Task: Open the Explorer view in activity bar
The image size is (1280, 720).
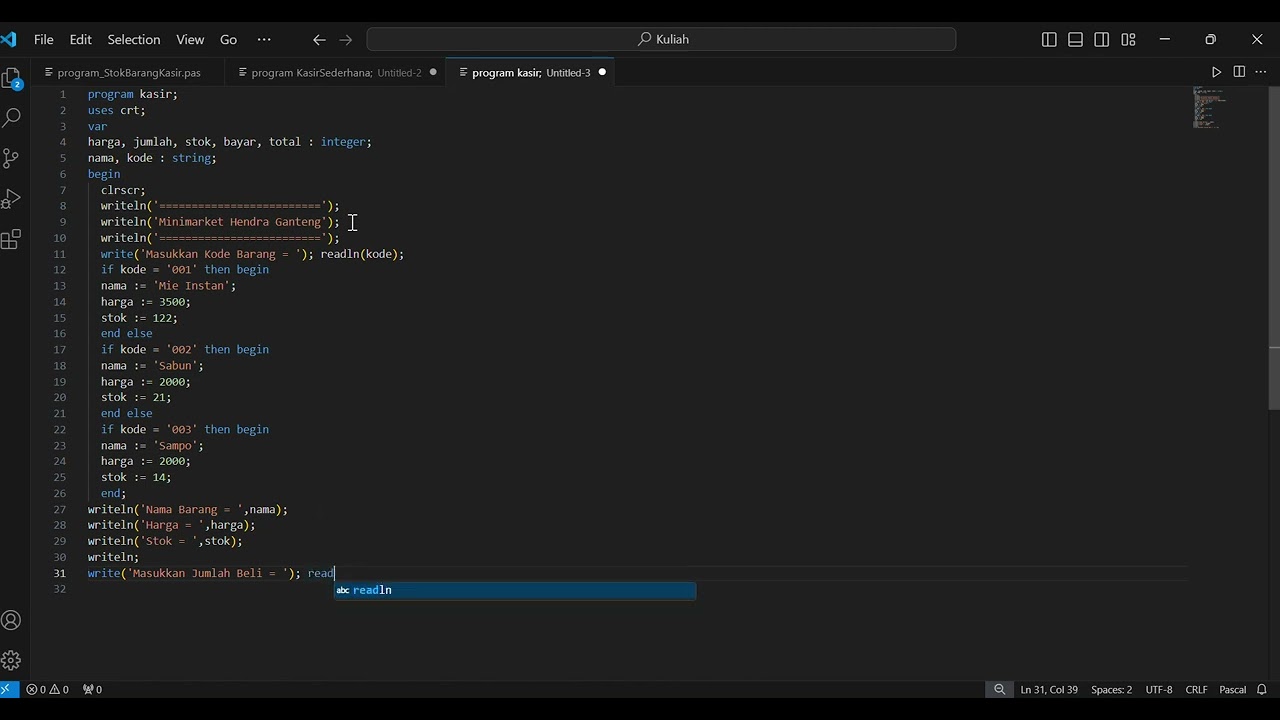Action: pyautogui.click(x=12, y=78)
